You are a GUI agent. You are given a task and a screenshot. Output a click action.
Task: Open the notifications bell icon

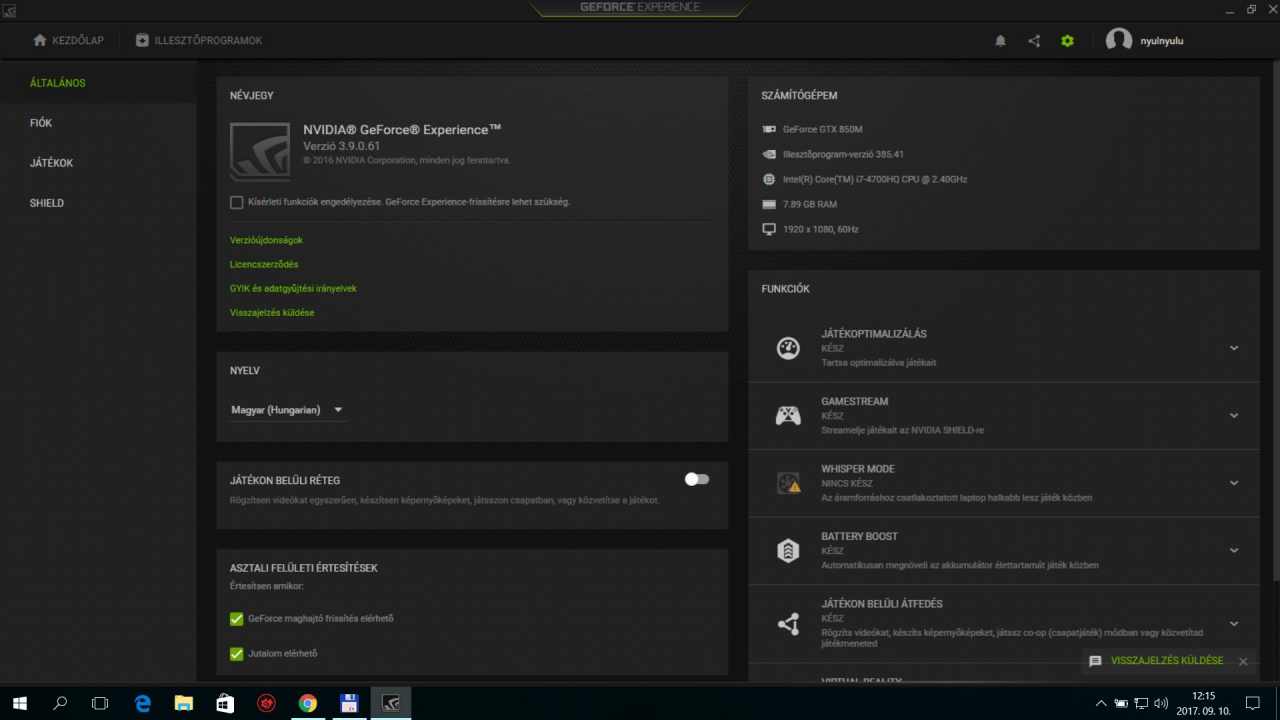pyautogui.click(x=1000, y=41)
